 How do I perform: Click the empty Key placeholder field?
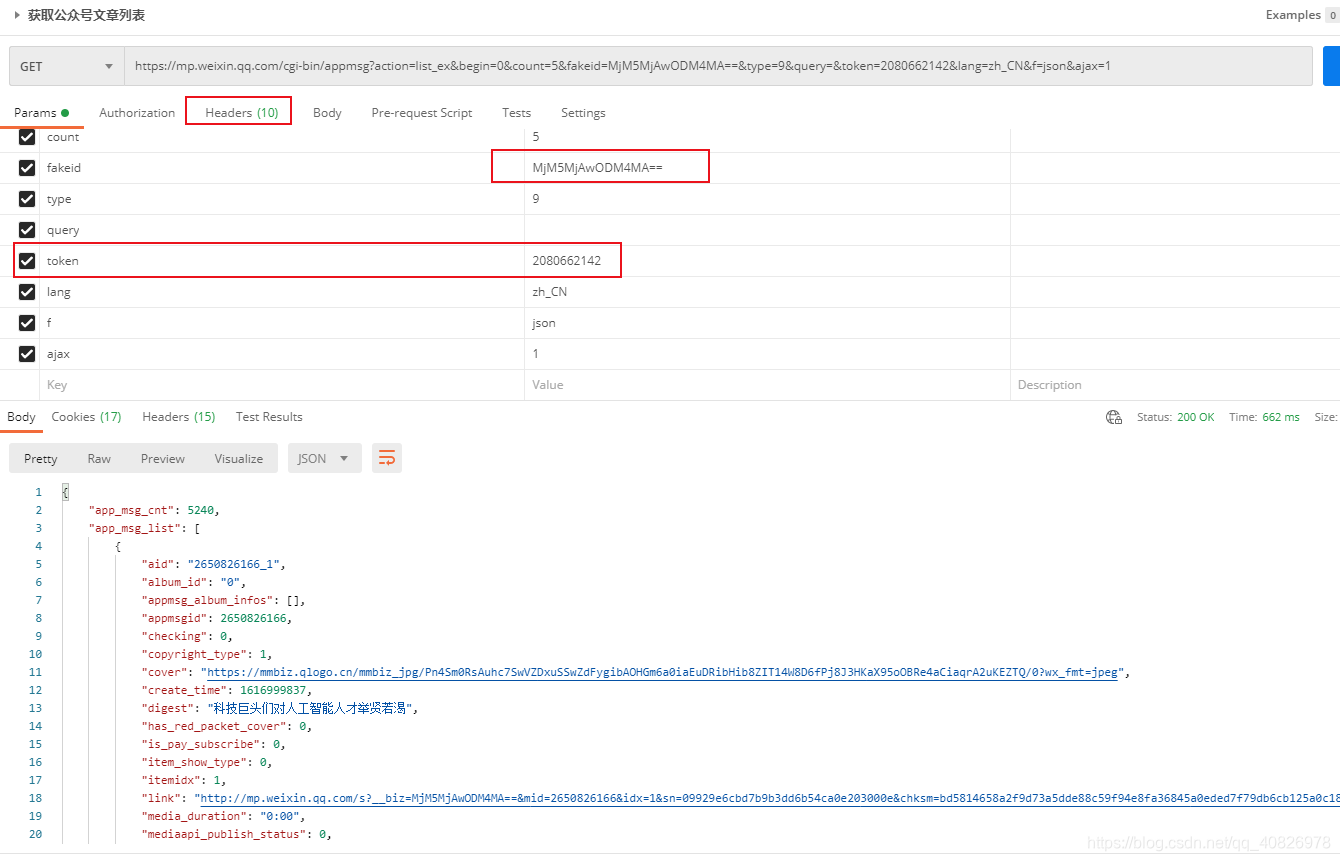[x=282, y=385]
